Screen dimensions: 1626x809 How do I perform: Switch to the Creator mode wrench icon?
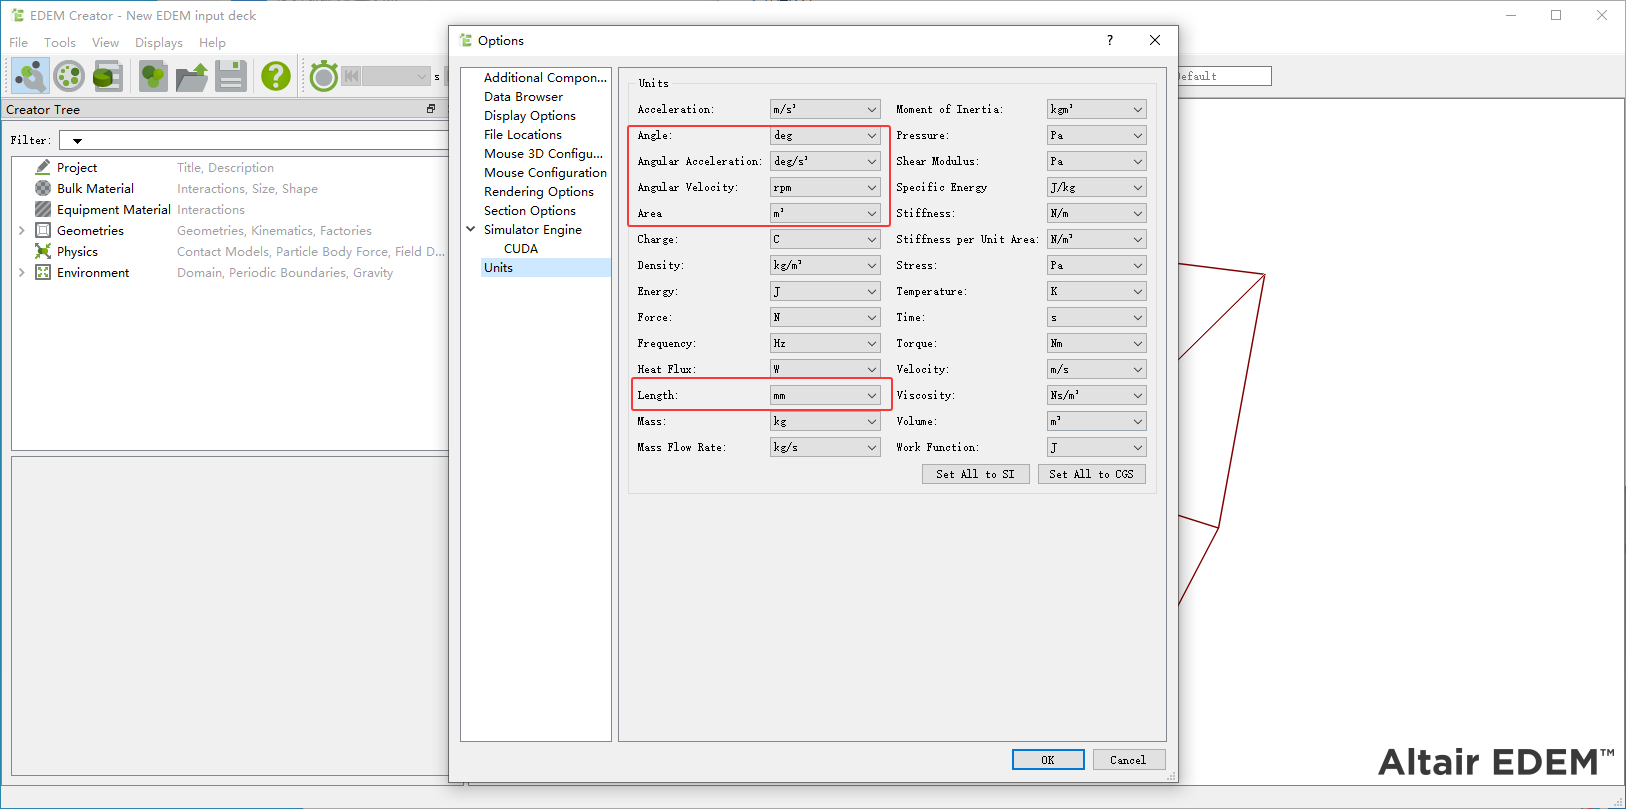[30, 76]
